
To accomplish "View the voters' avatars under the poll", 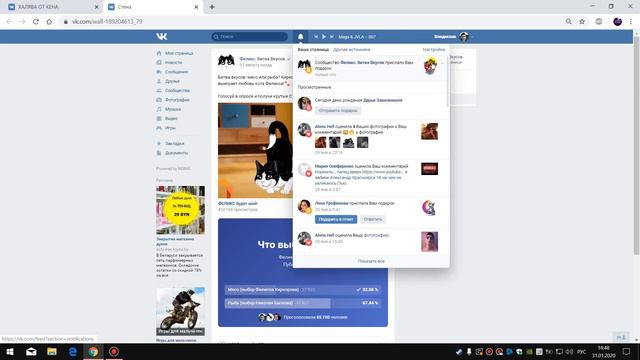I will click(269, 317).
